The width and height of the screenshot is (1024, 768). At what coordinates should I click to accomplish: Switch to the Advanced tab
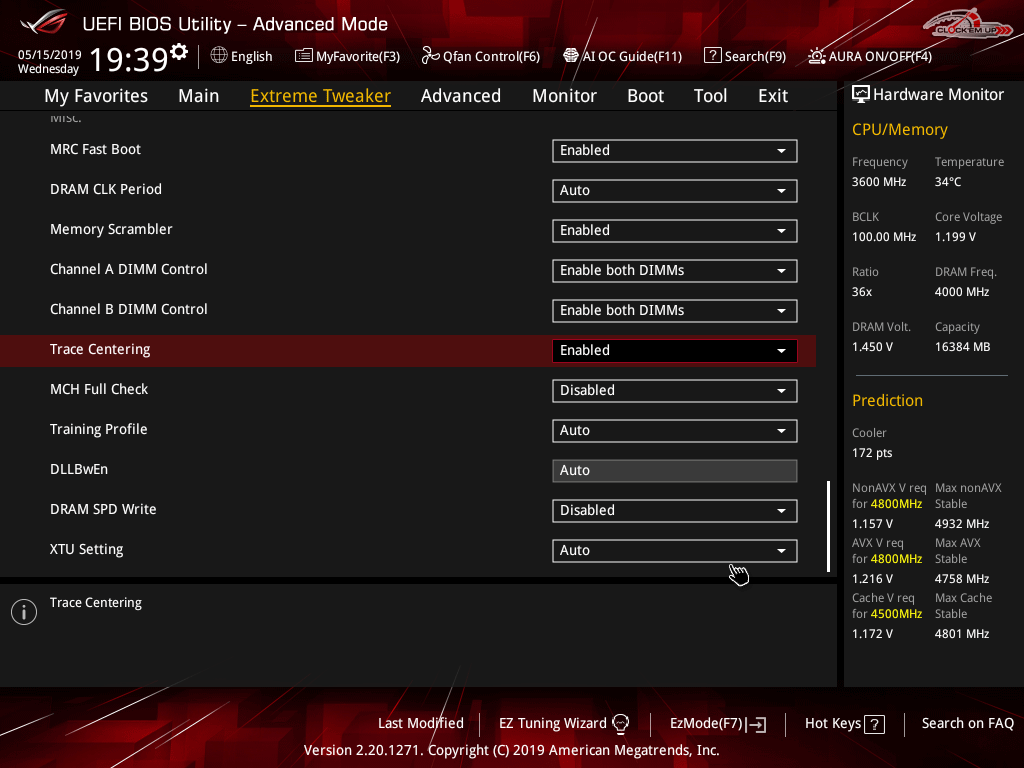coord(460,96)
